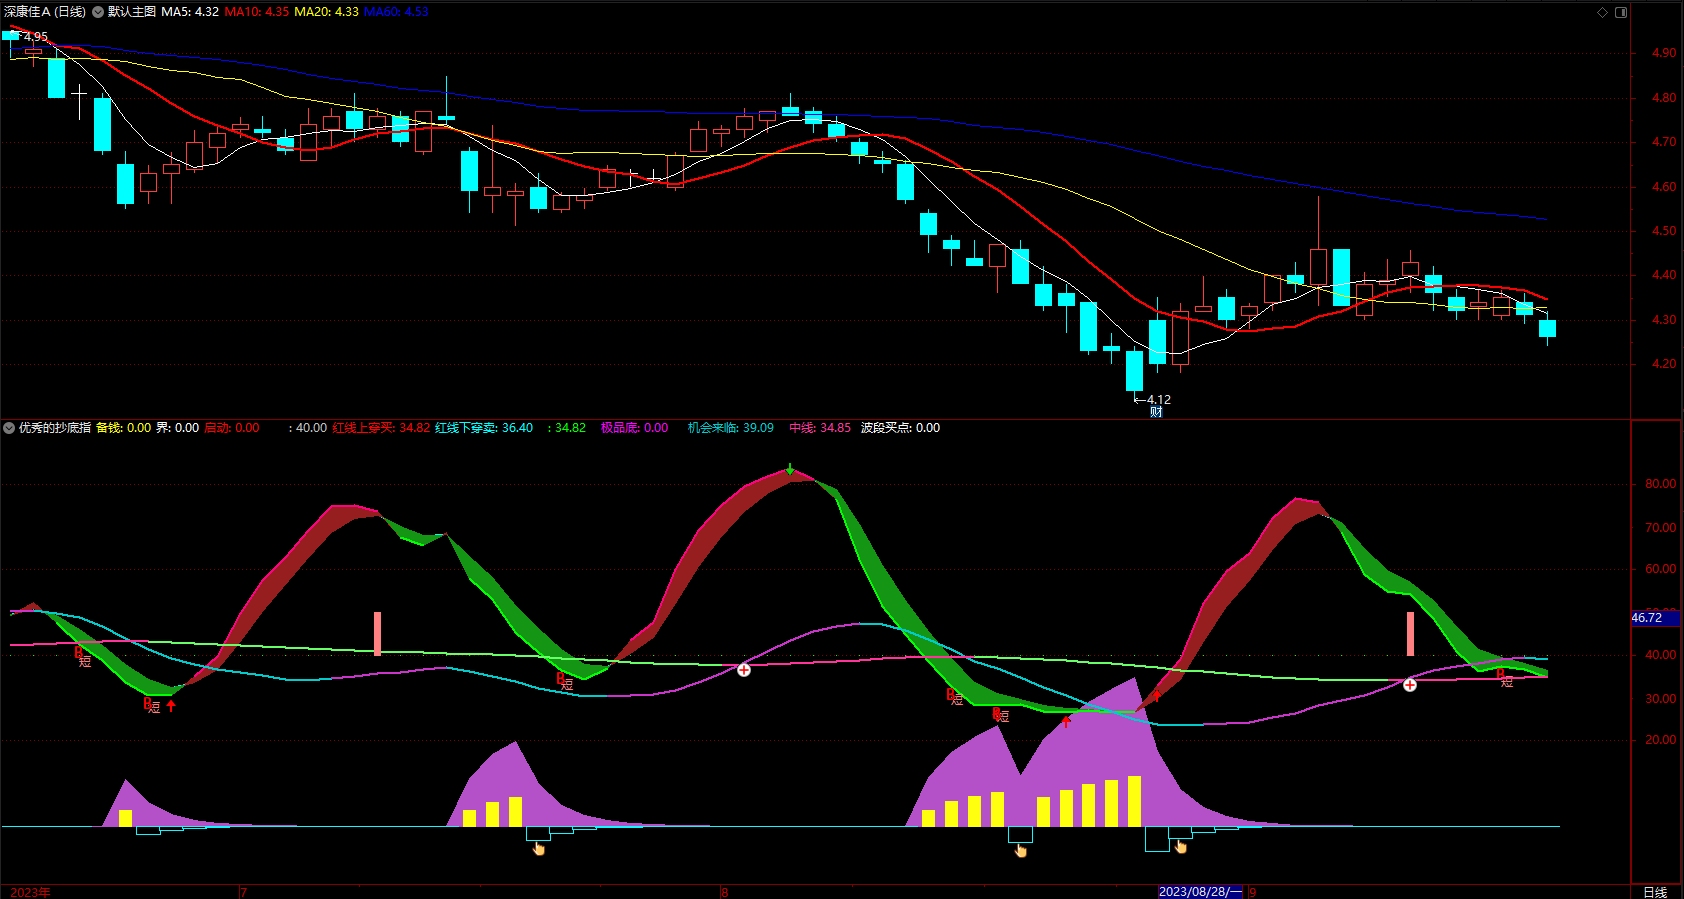Viewport: 1684px width, 899px height.
Task: Click the white circle plus marker in September
Action: (1410, 685)
